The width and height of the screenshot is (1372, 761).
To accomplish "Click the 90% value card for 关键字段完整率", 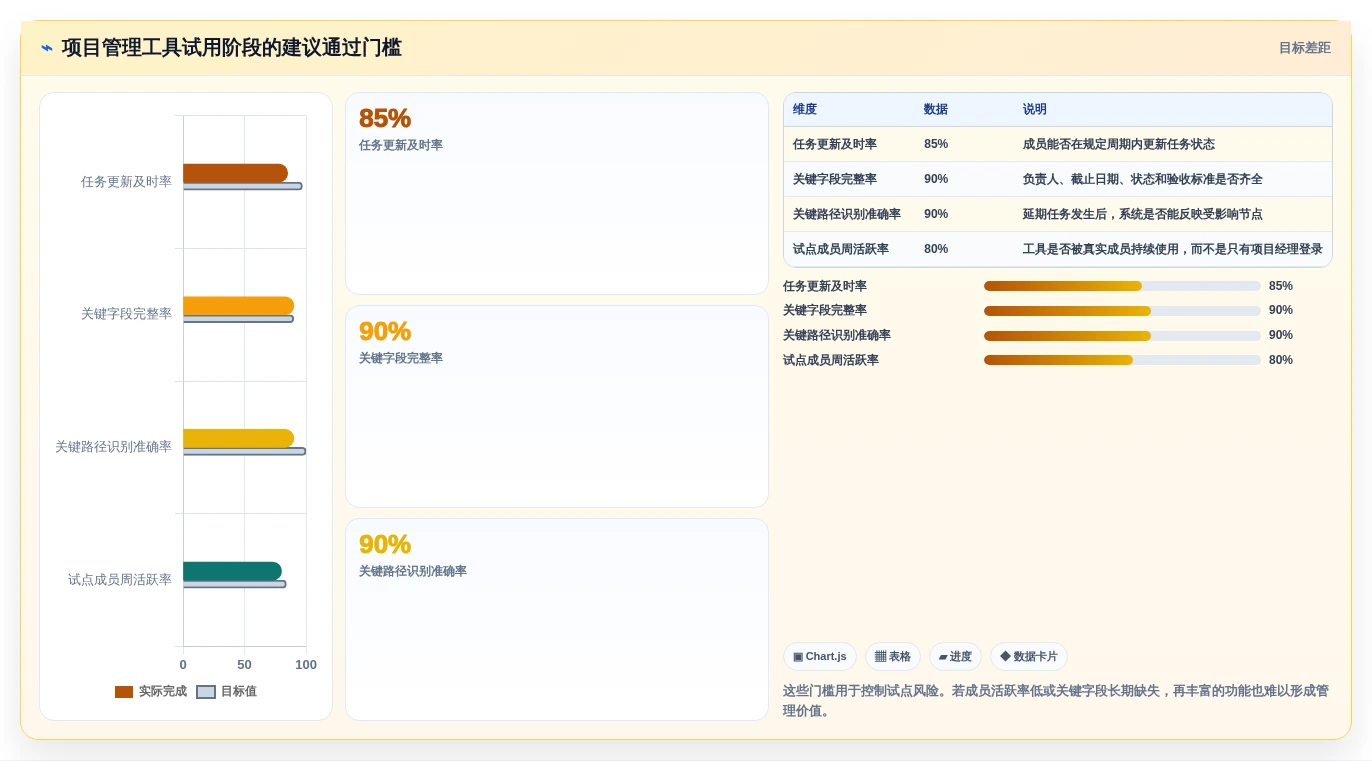I will (x=557, y=407).
